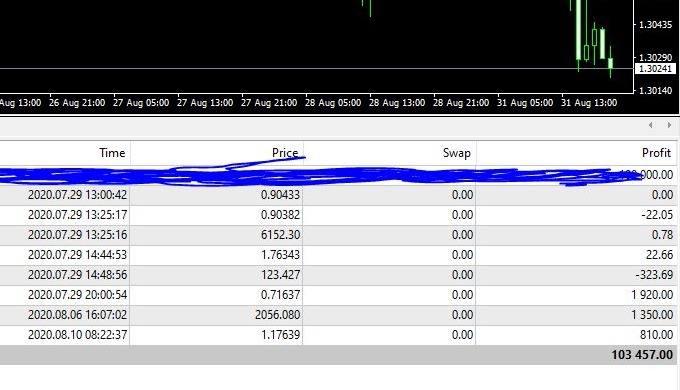Select the row with profit -323.69

[338, 275]
